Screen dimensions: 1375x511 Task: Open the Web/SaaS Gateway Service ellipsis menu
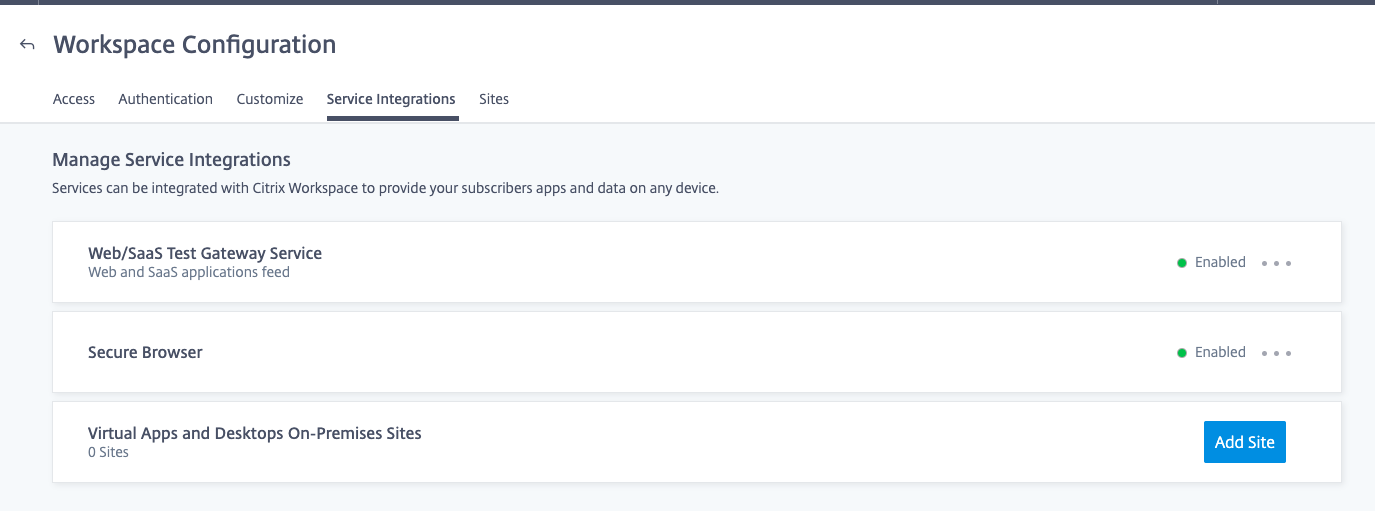point(1276,263)
